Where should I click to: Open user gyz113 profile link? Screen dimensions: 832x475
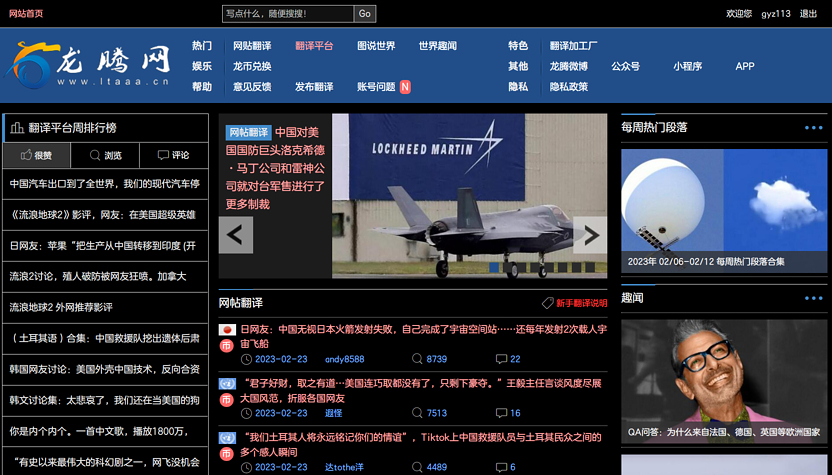[776, 14]
